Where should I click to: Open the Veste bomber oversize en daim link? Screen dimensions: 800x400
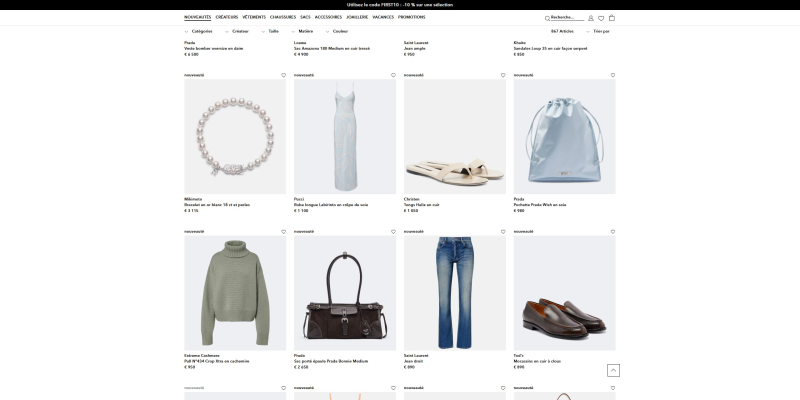coord(214,48)
